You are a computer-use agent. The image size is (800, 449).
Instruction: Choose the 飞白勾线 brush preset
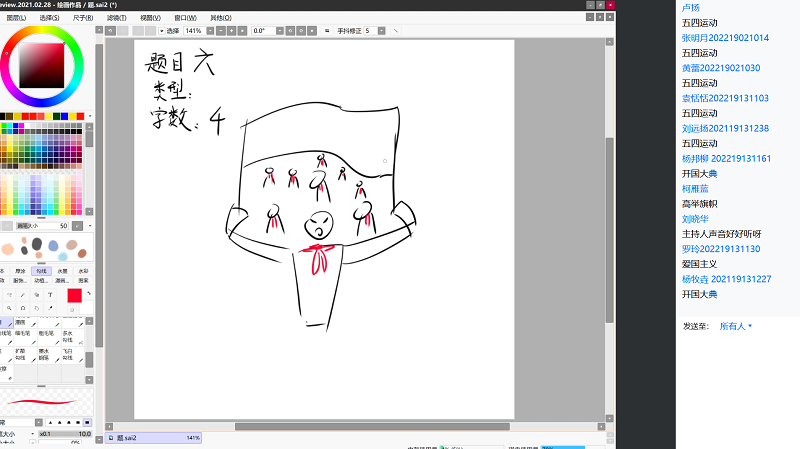point(73,355)
